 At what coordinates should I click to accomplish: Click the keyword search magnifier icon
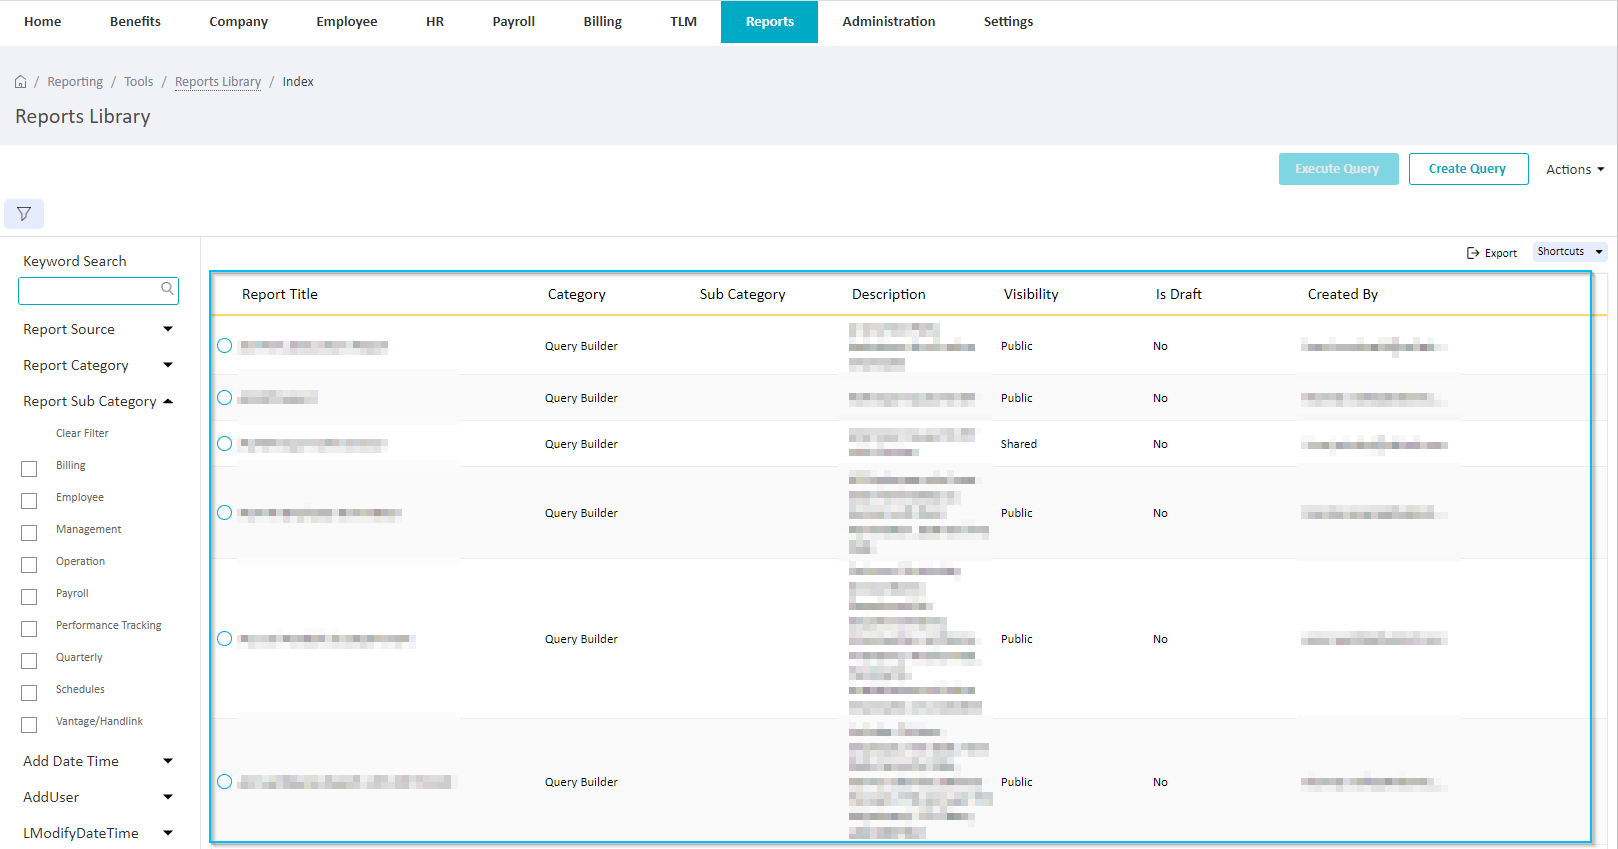(167, 289)
